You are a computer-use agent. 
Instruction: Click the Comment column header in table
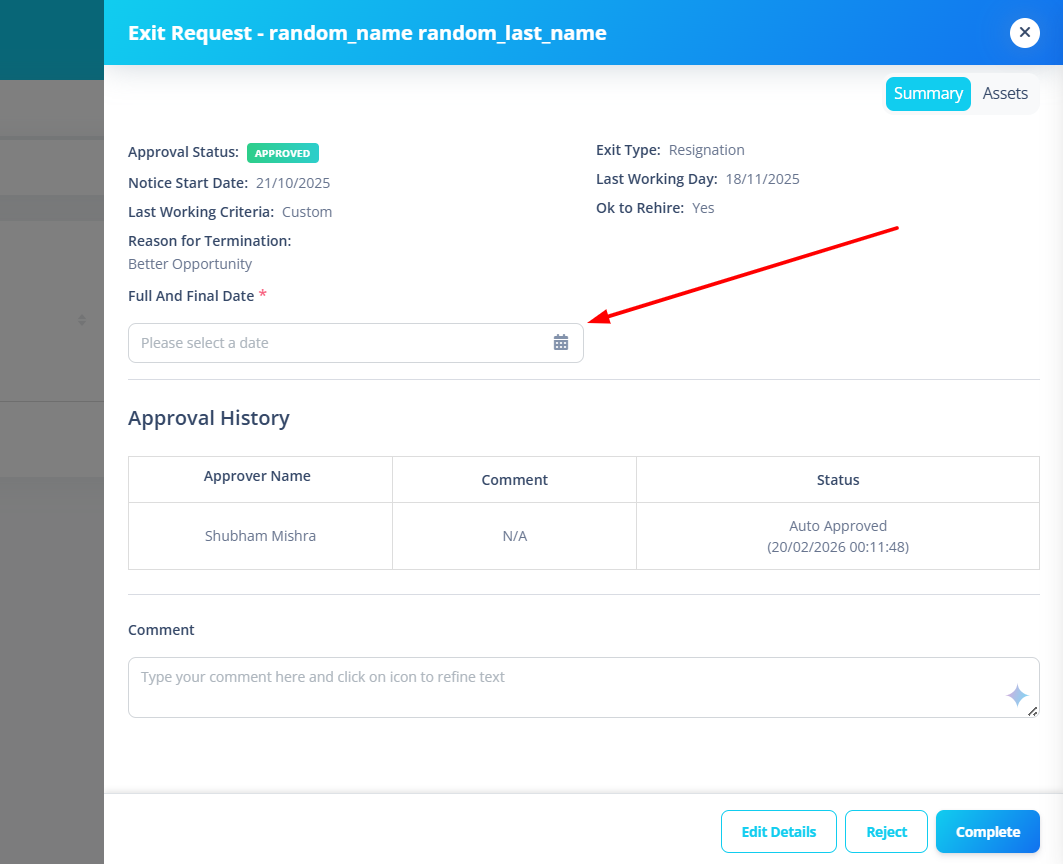[515, 480]
